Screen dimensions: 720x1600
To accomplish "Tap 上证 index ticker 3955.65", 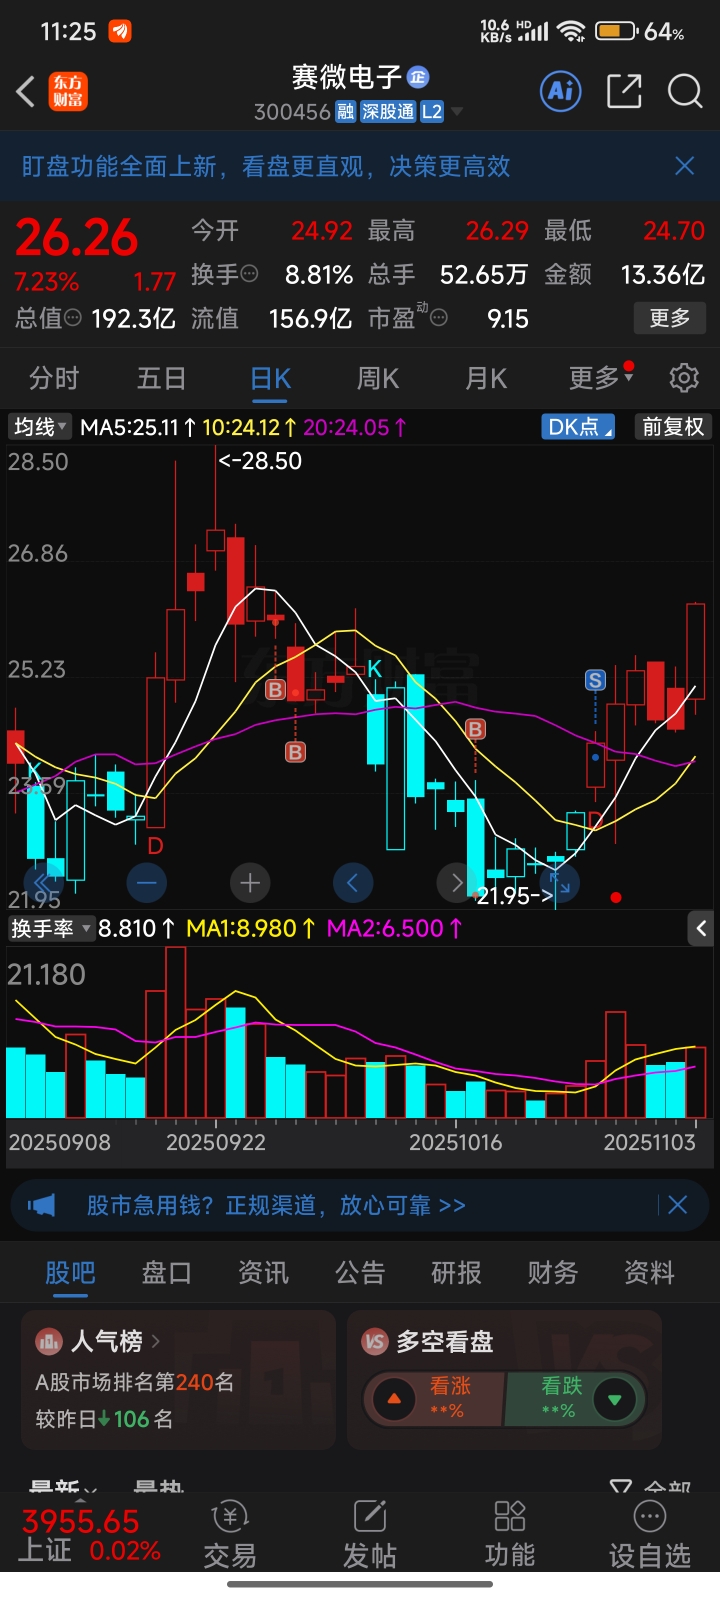I will click(x=90, y=1536).
